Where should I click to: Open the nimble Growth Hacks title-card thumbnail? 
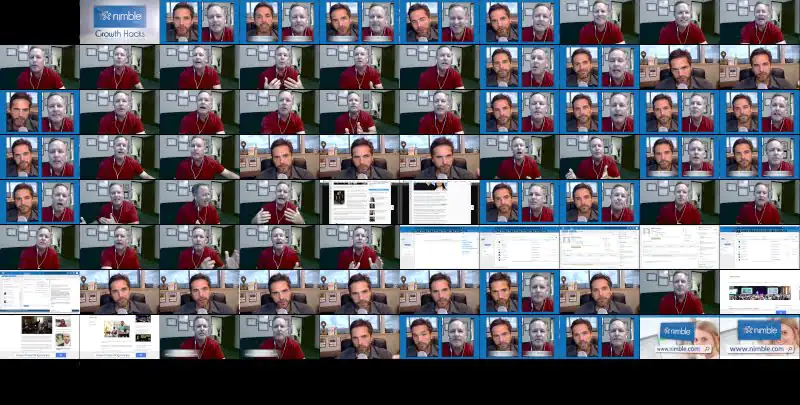[x=120, y=22]
